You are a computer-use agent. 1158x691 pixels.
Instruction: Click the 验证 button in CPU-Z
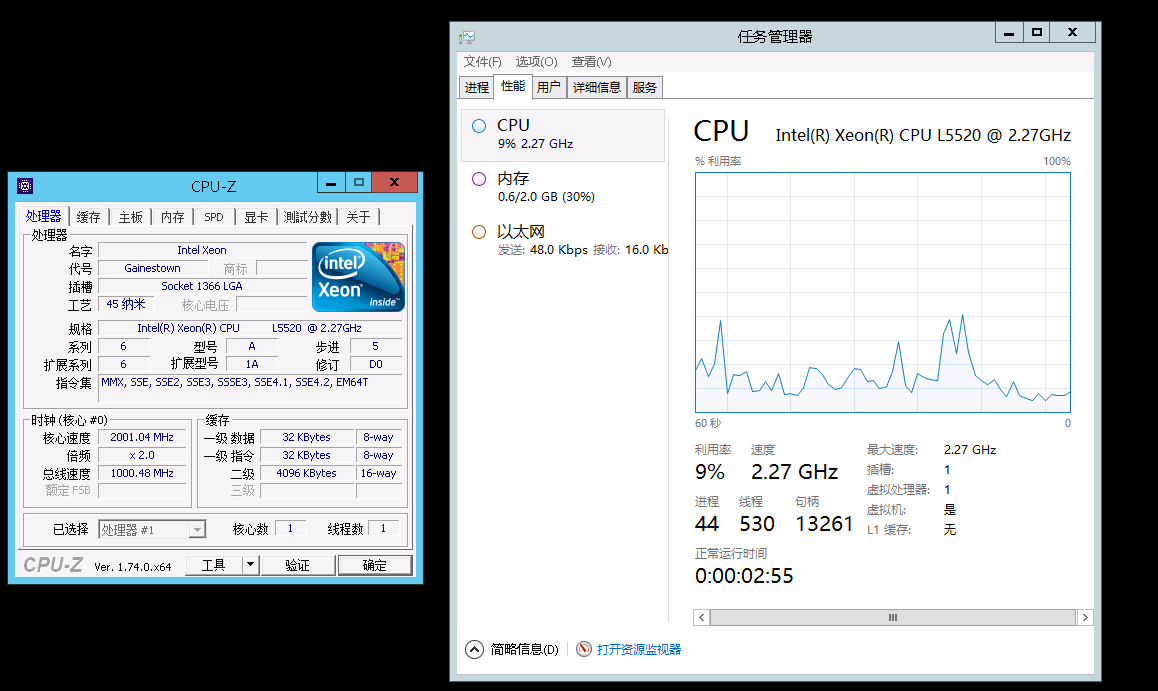coord(296,564)
